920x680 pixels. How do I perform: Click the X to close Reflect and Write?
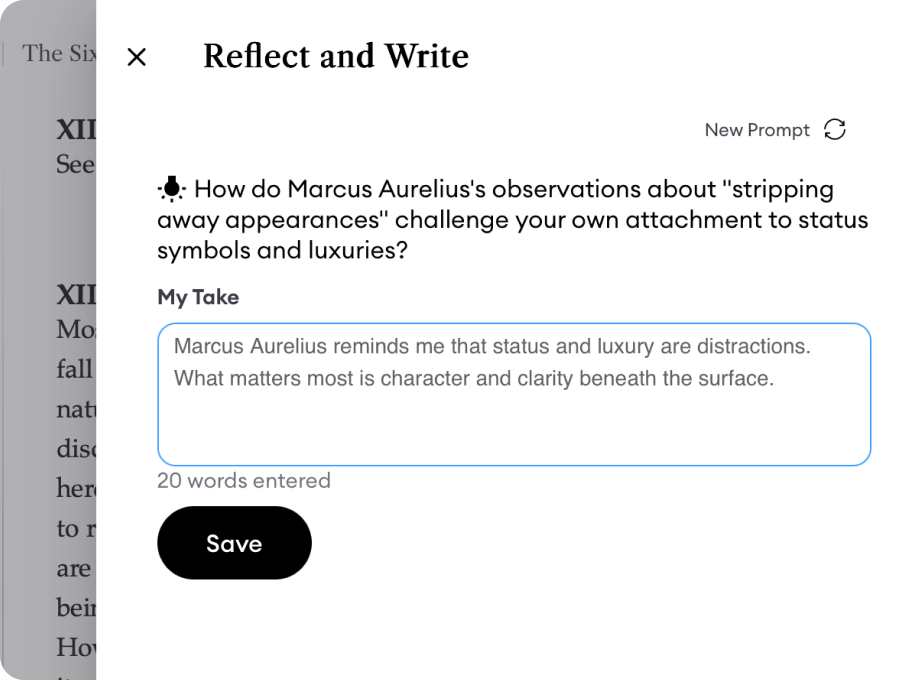(x=136, y=57)
